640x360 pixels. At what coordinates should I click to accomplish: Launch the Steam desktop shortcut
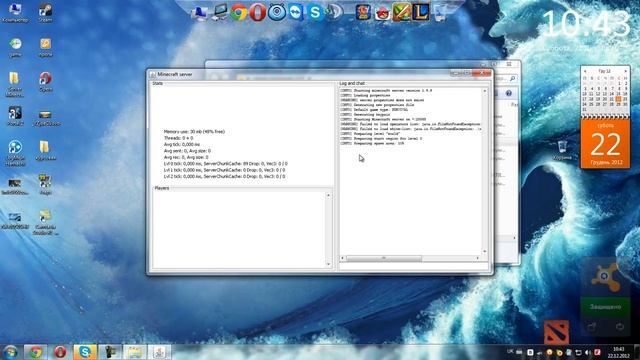coord(45,12)
